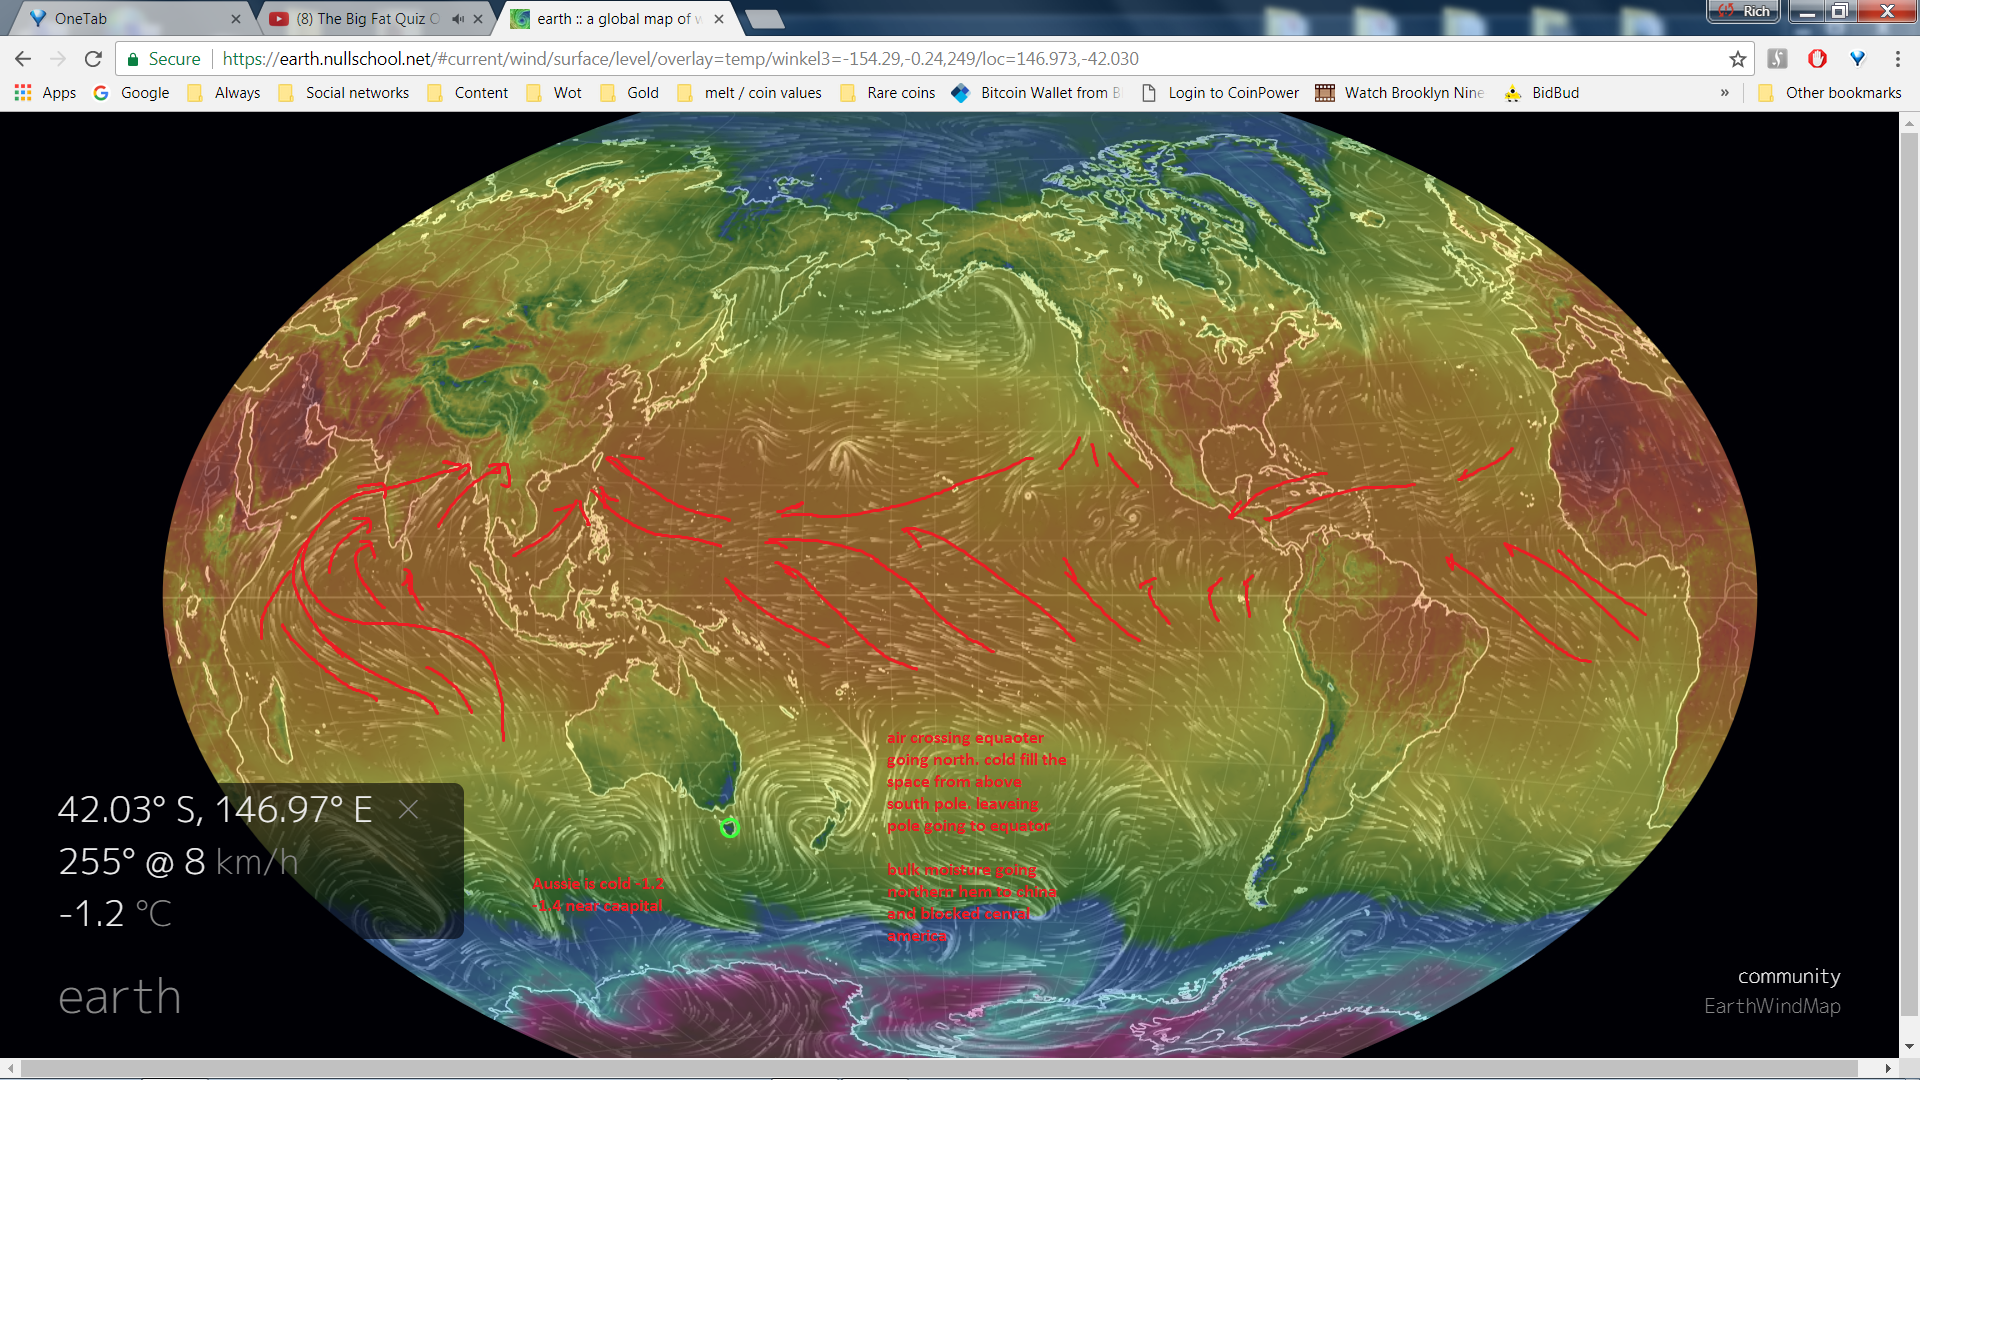Viewport: 2000px width, 1333px height.
Task: Open the community link
Action: 1789,976
